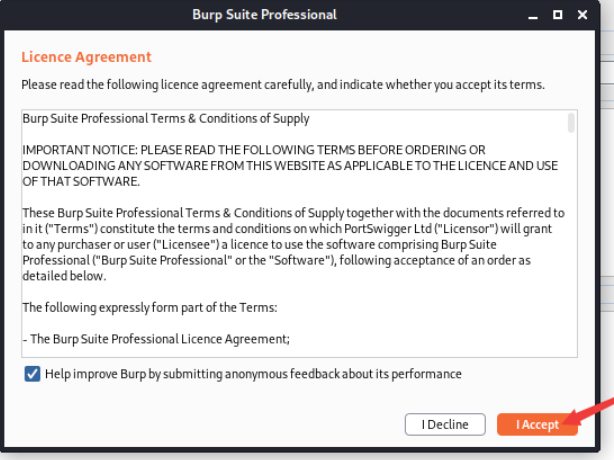Click the 'Terms & Conditions of Supply' first line
The width and height of the screenshot is (614, 460).
(x=166, y=118)
